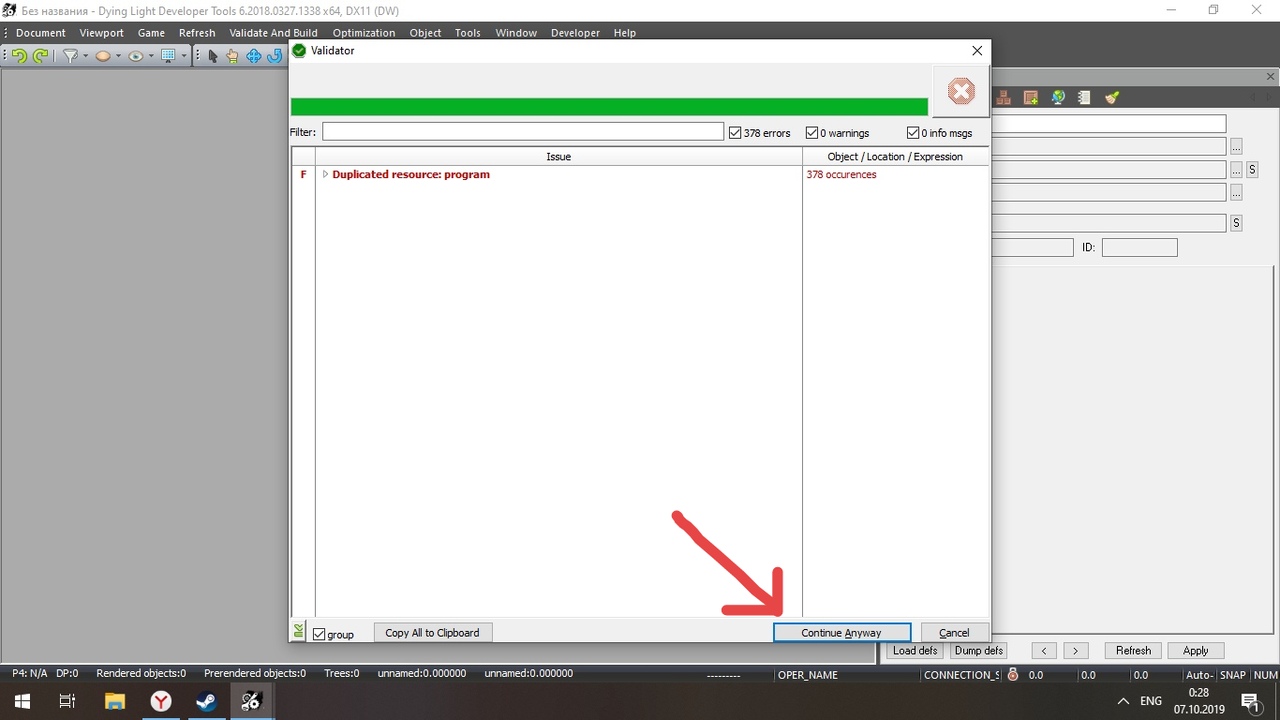The width and height of the screenshot is (1280, 720).
Task: Open Task View on the taskbar
Action: pos(68,701)
